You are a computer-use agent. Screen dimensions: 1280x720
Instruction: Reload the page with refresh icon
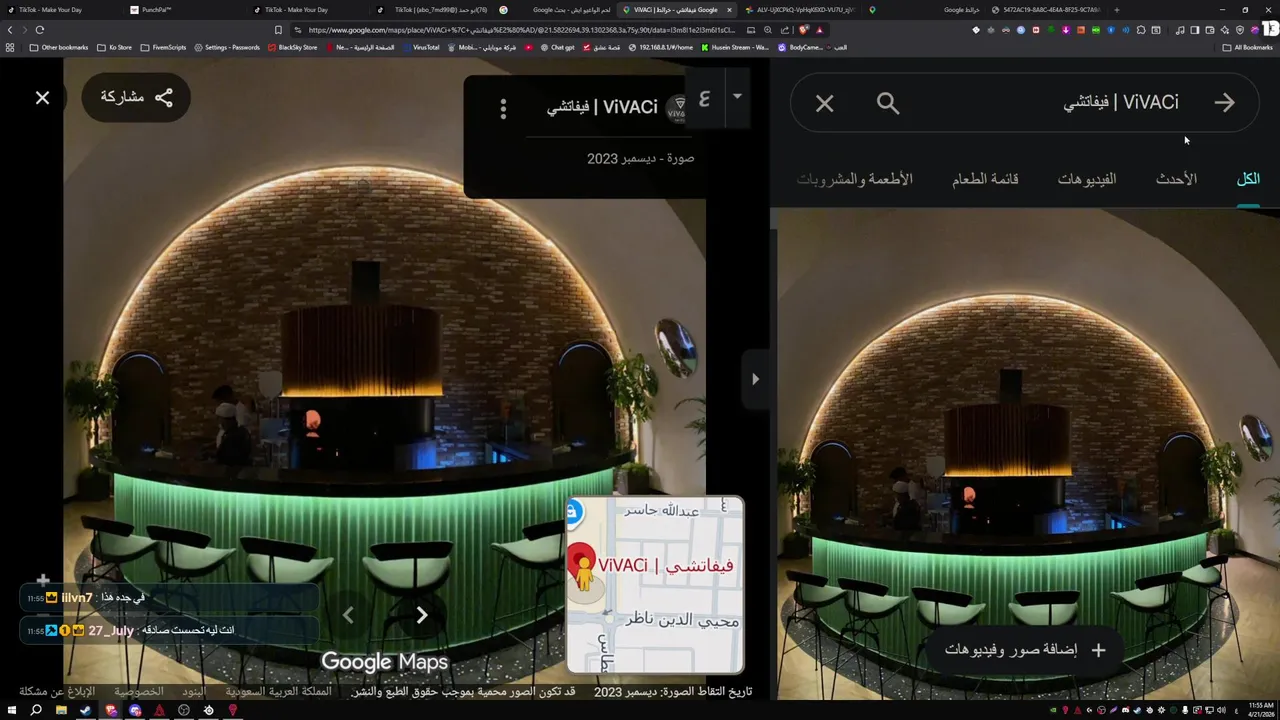40,30
